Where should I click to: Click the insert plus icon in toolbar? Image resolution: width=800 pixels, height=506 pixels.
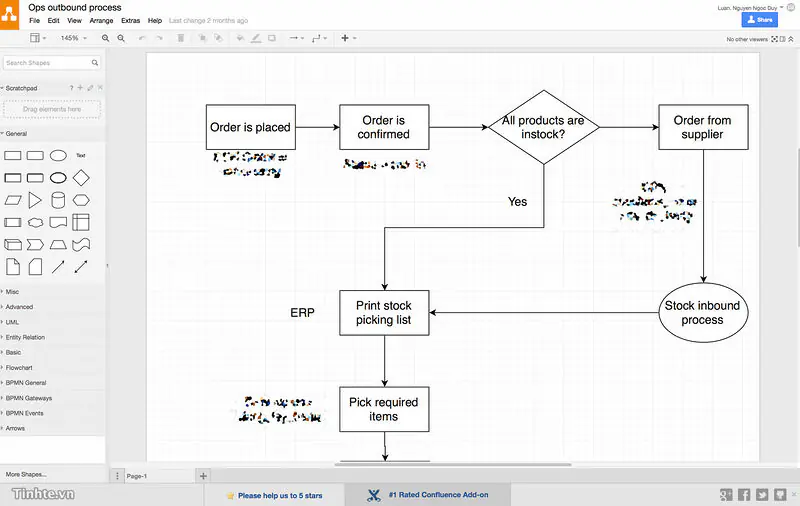pos(345,38)
